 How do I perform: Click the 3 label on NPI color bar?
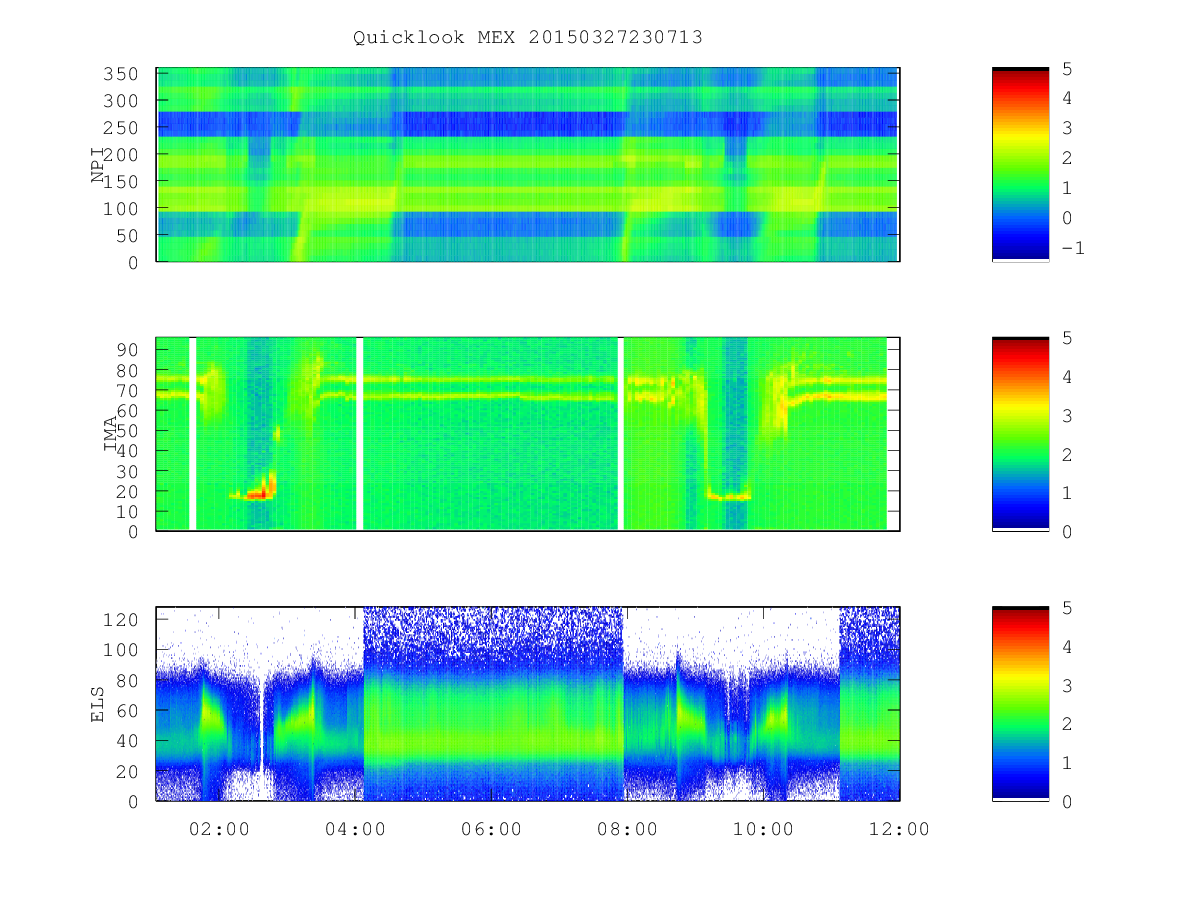pos(1067,128)
